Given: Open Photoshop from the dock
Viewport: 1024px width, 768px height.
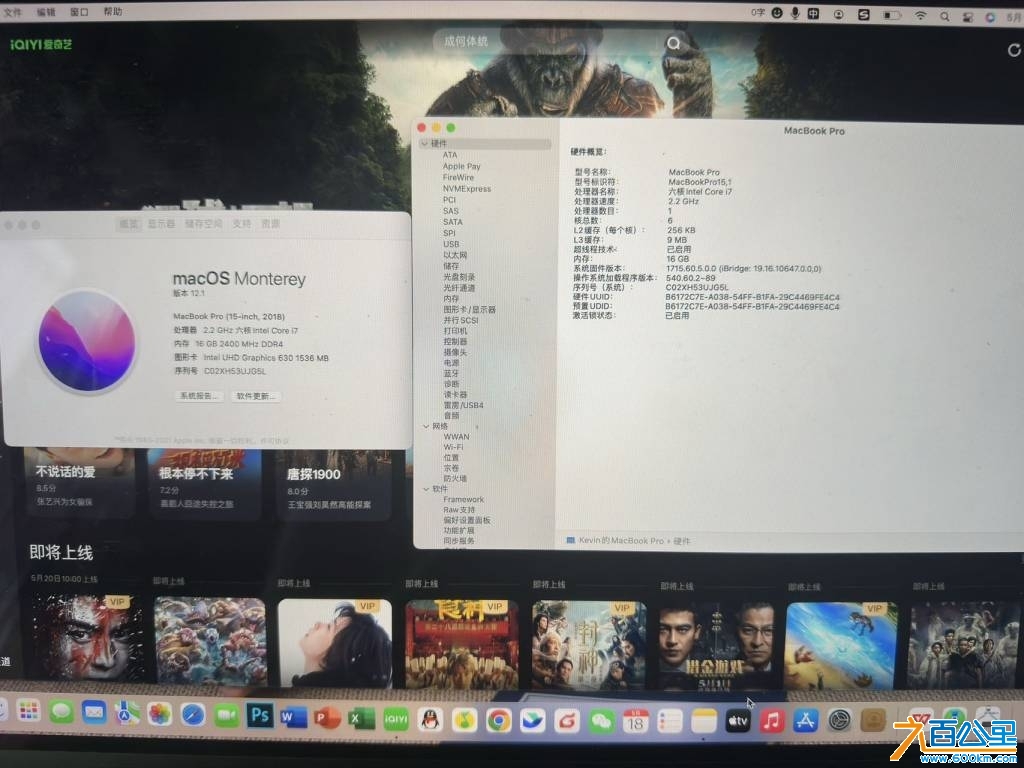Looking at the screenshot, I should [x=259, y=715].
